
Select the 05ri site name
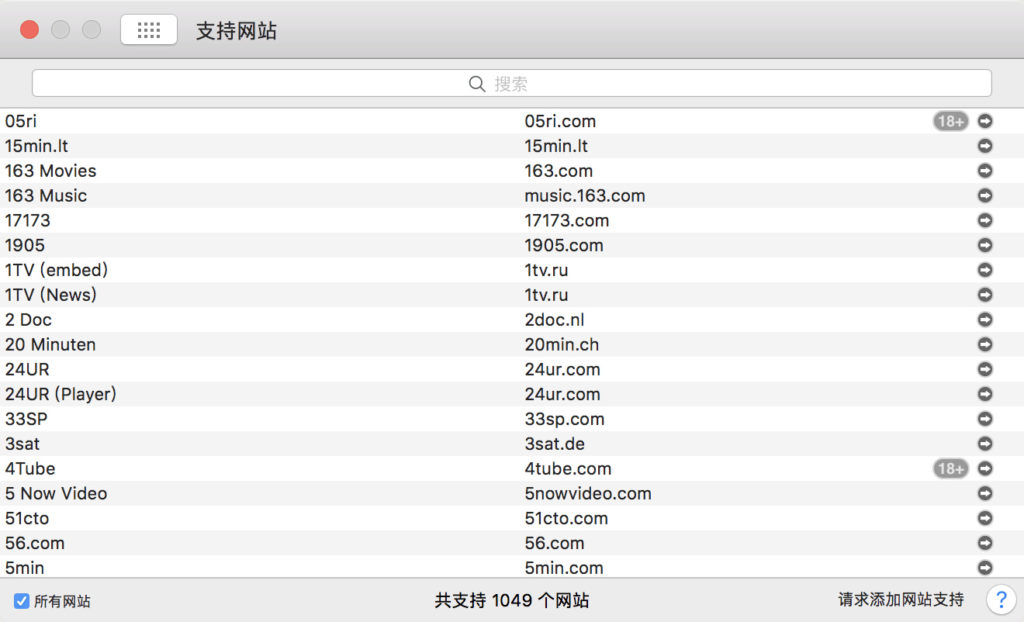(21, 121)
